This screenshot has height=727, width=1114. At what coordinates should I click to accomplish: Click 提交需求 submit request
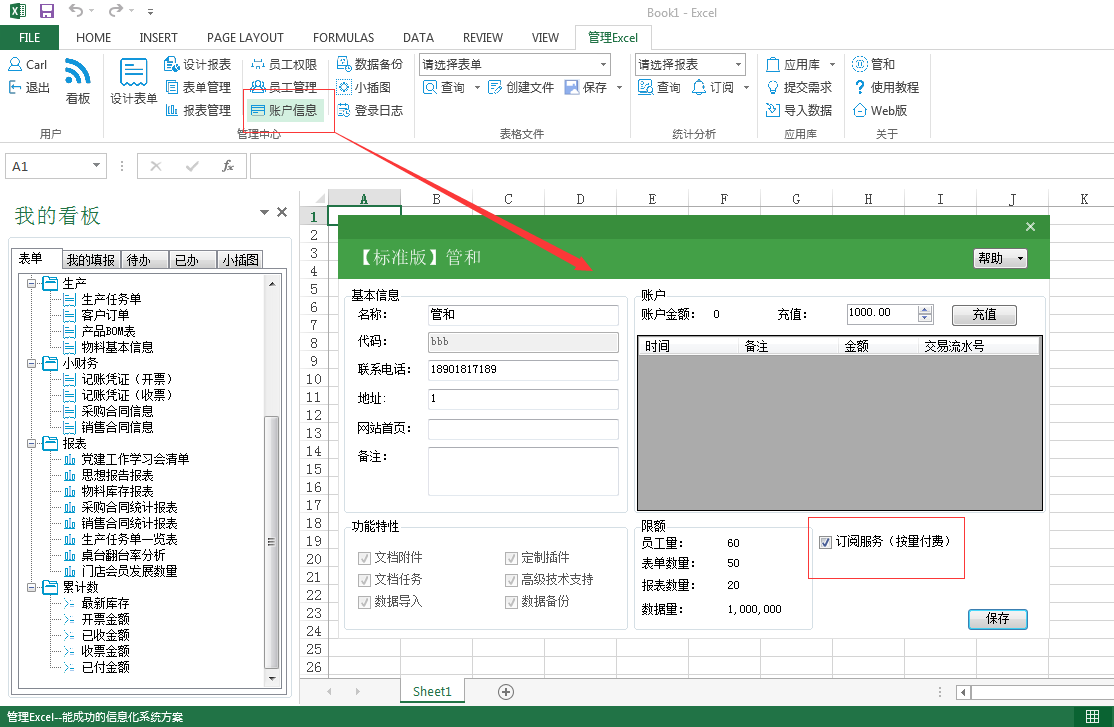[799, 87]
